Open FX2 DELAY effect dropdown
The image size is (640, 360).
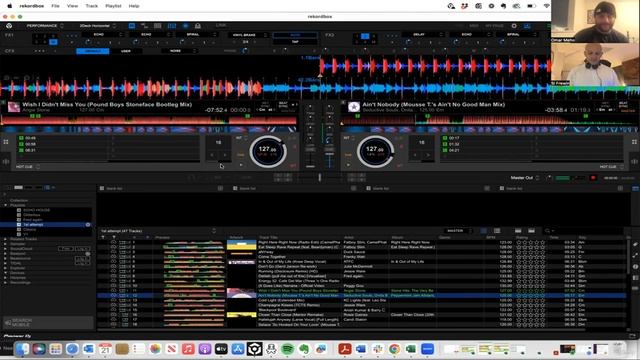[422, 35]
